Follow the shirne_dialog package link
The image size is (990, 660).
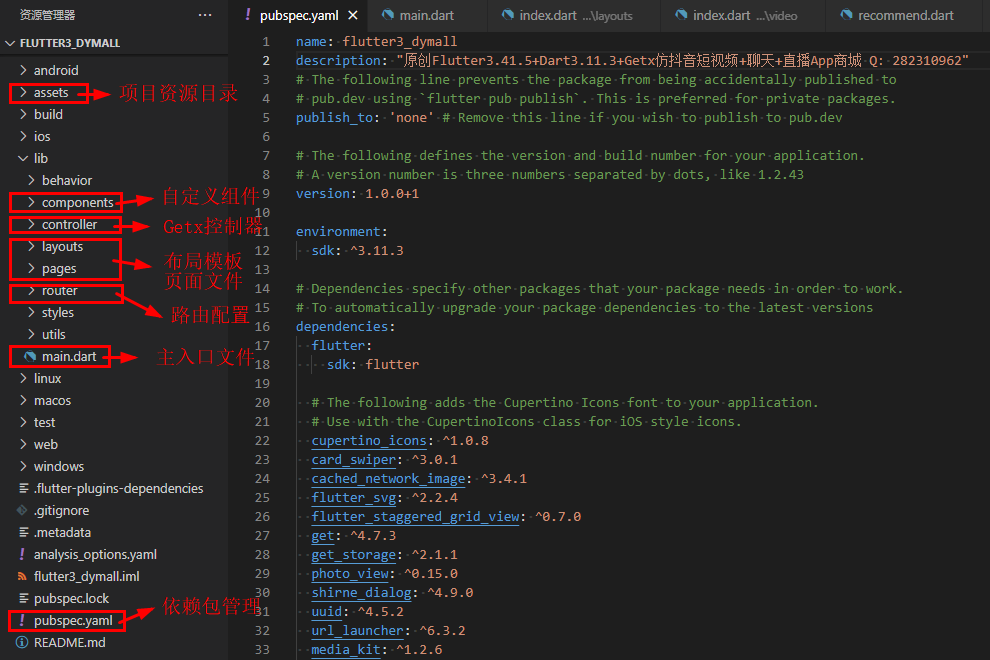(x=361, y=592)
